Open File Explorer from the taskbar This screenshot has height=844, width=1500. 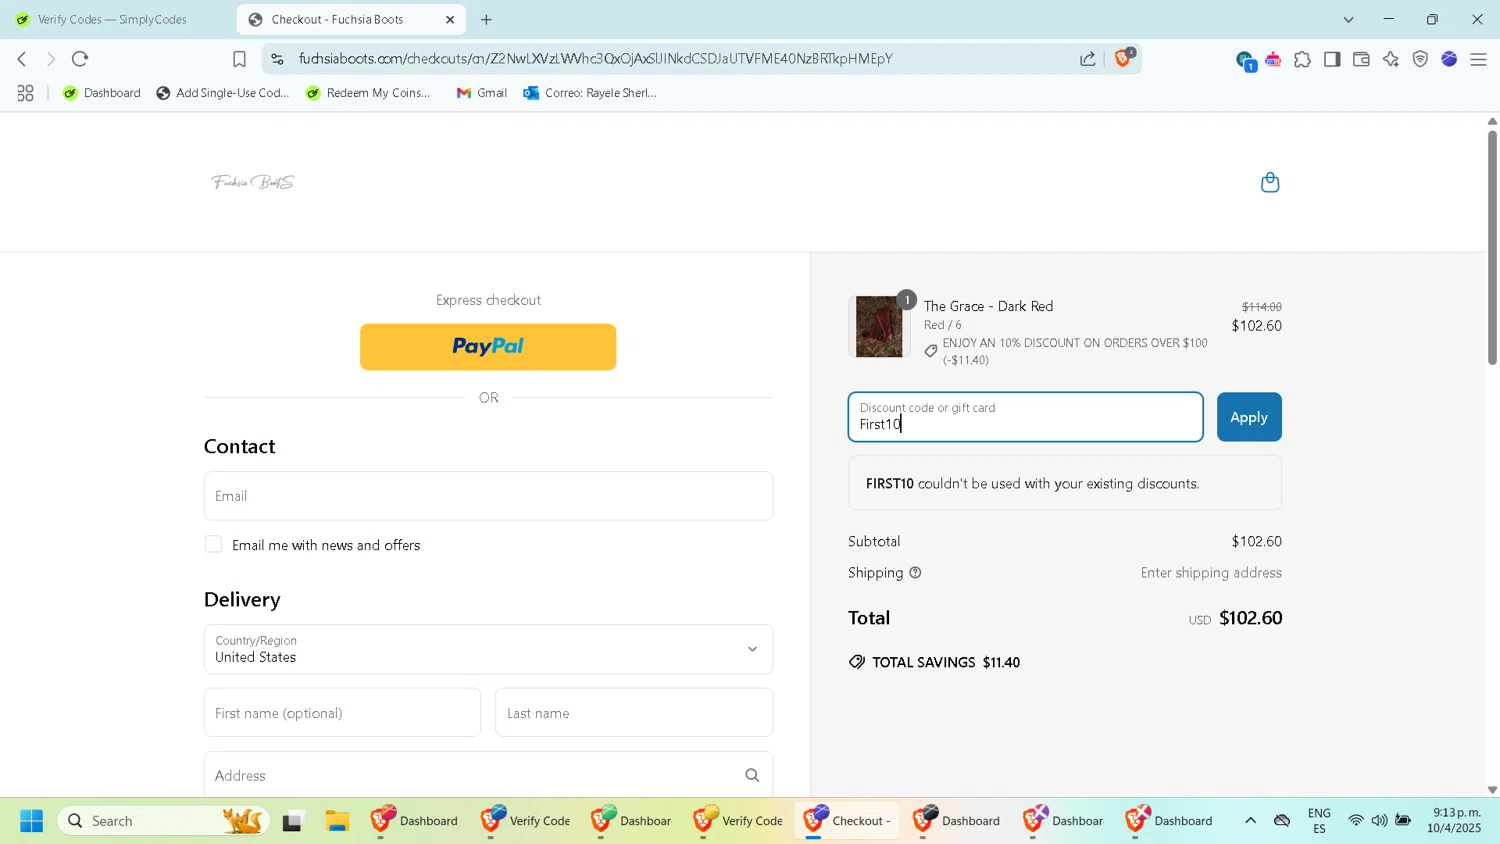337,821
